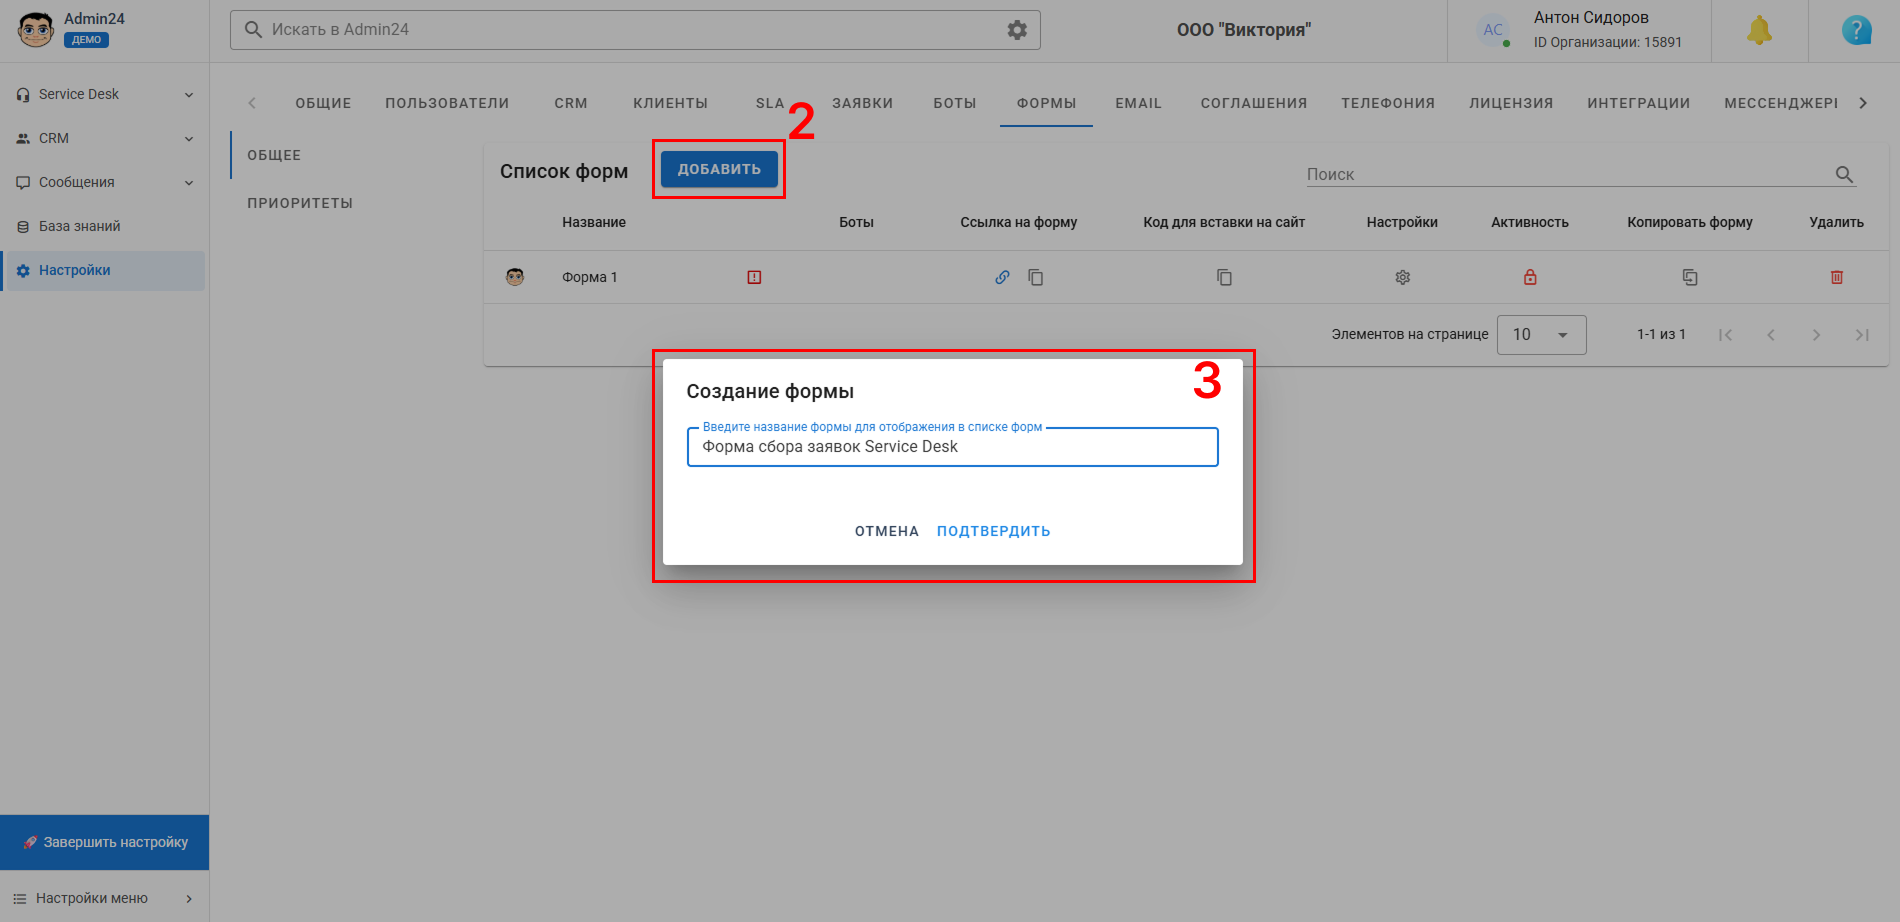Click the notification bell icon

click(1759, 30)
